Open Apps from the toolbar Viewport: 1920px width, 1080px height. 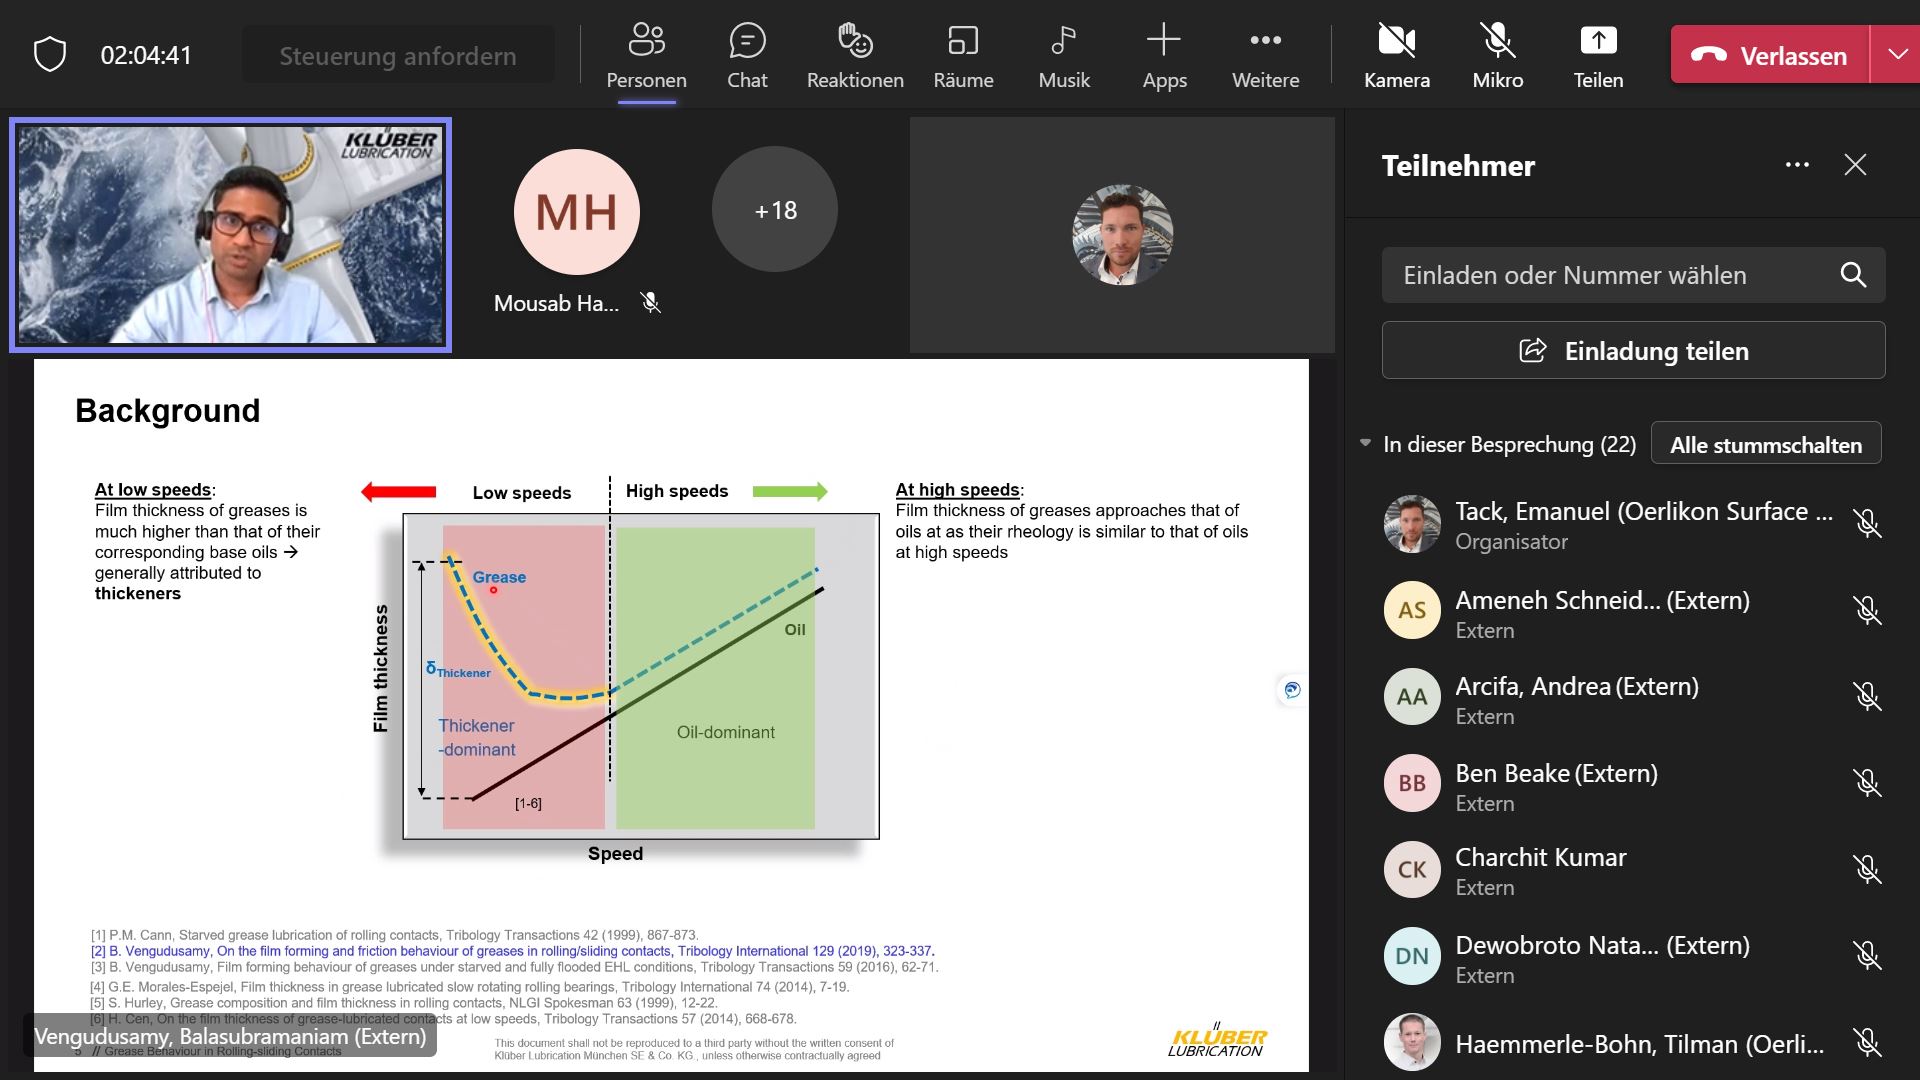[1164, 56]
